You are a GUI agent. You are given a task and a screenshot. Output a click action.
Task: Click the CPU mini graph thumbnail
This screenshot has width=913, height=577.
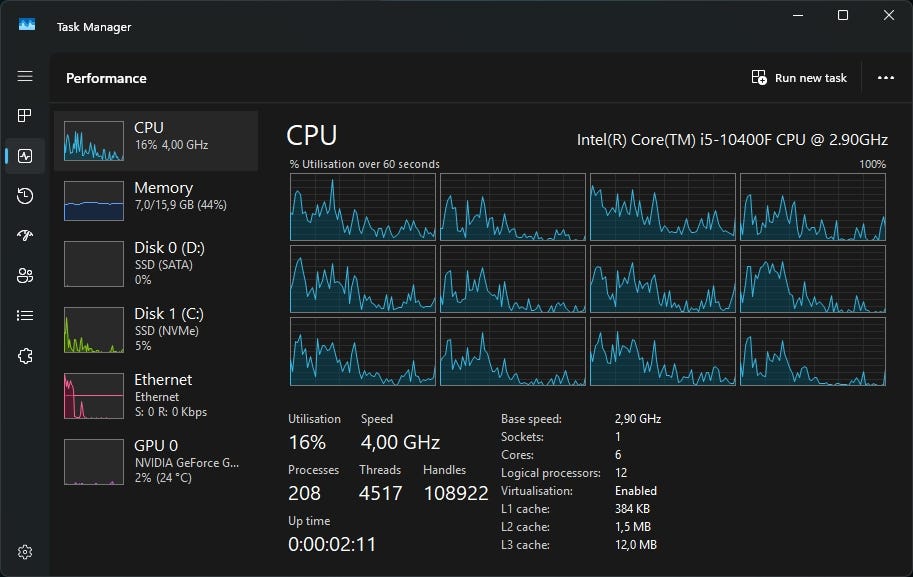pyautogui.click(x=94, y=140)
